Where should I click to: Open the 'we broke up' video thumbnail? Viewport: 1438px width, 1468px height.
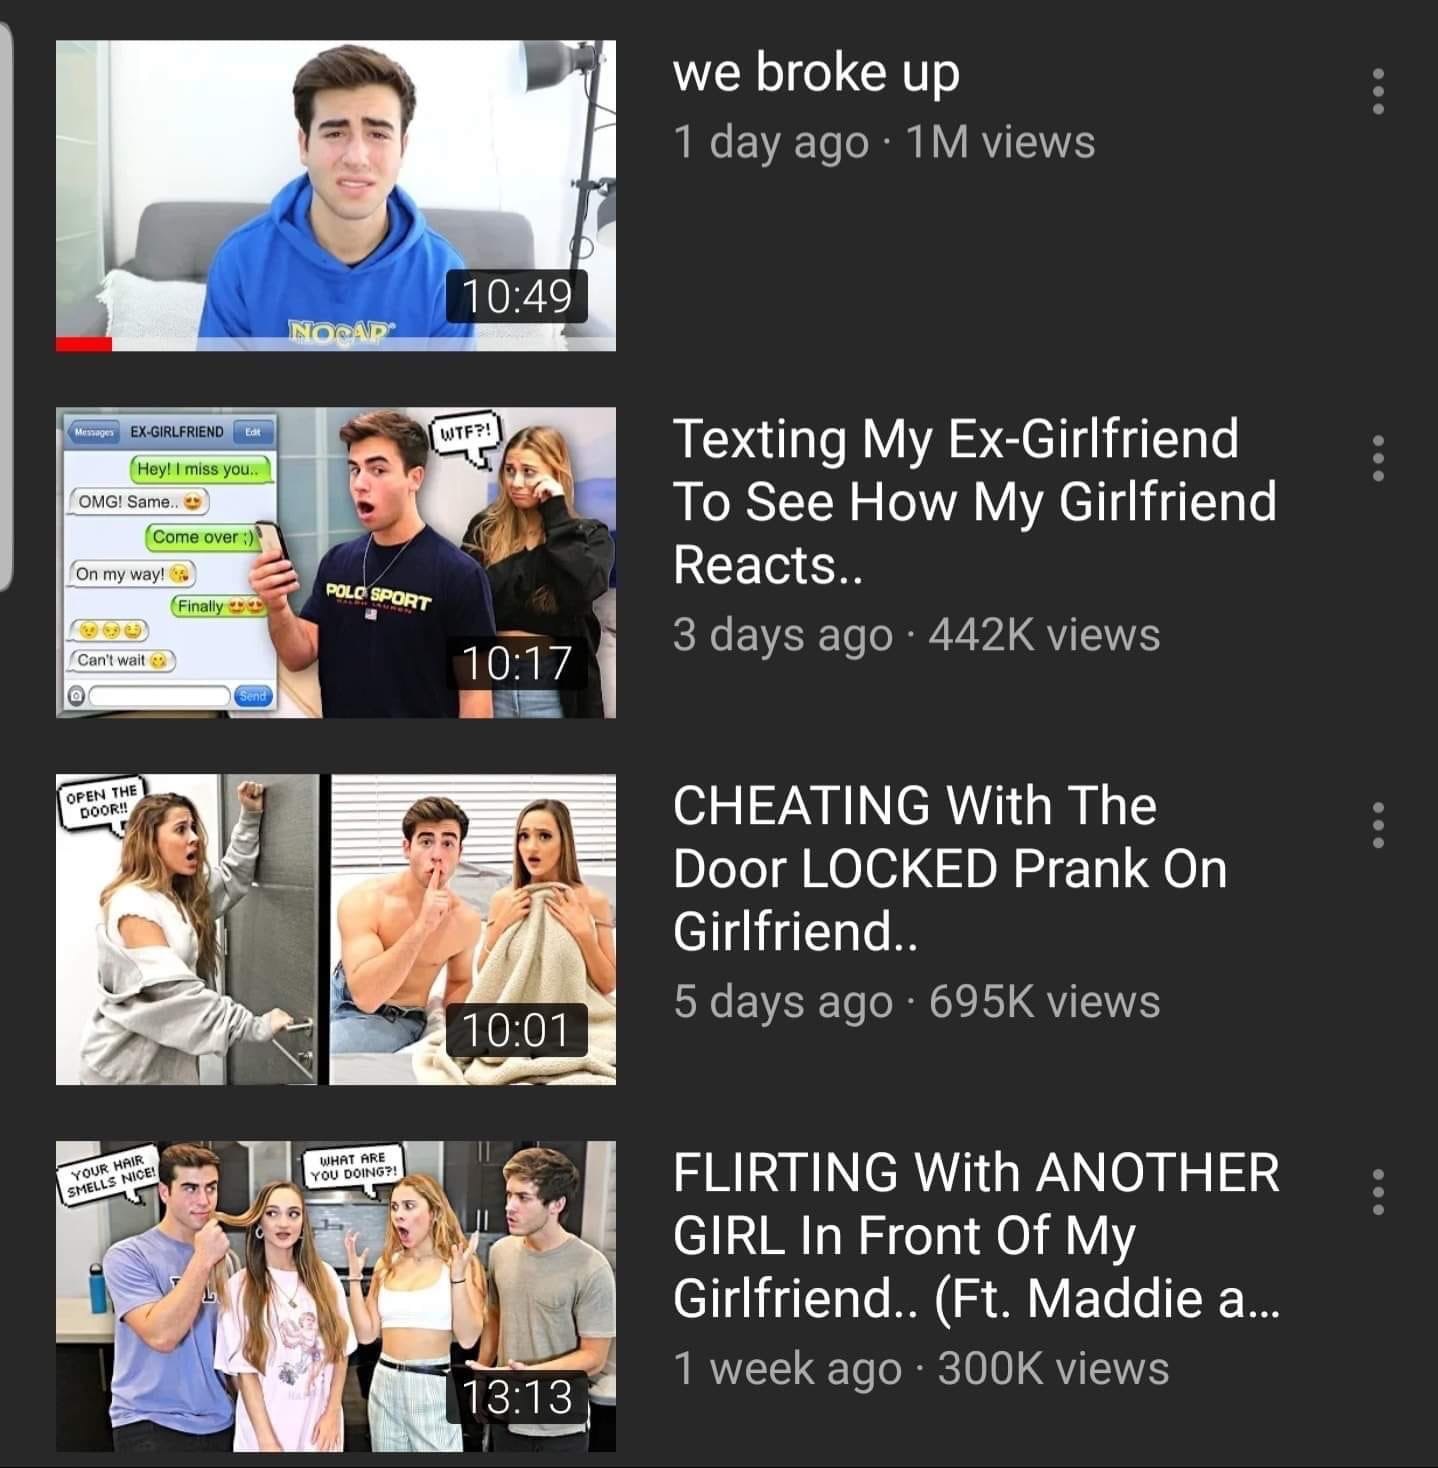click(336, 196)
